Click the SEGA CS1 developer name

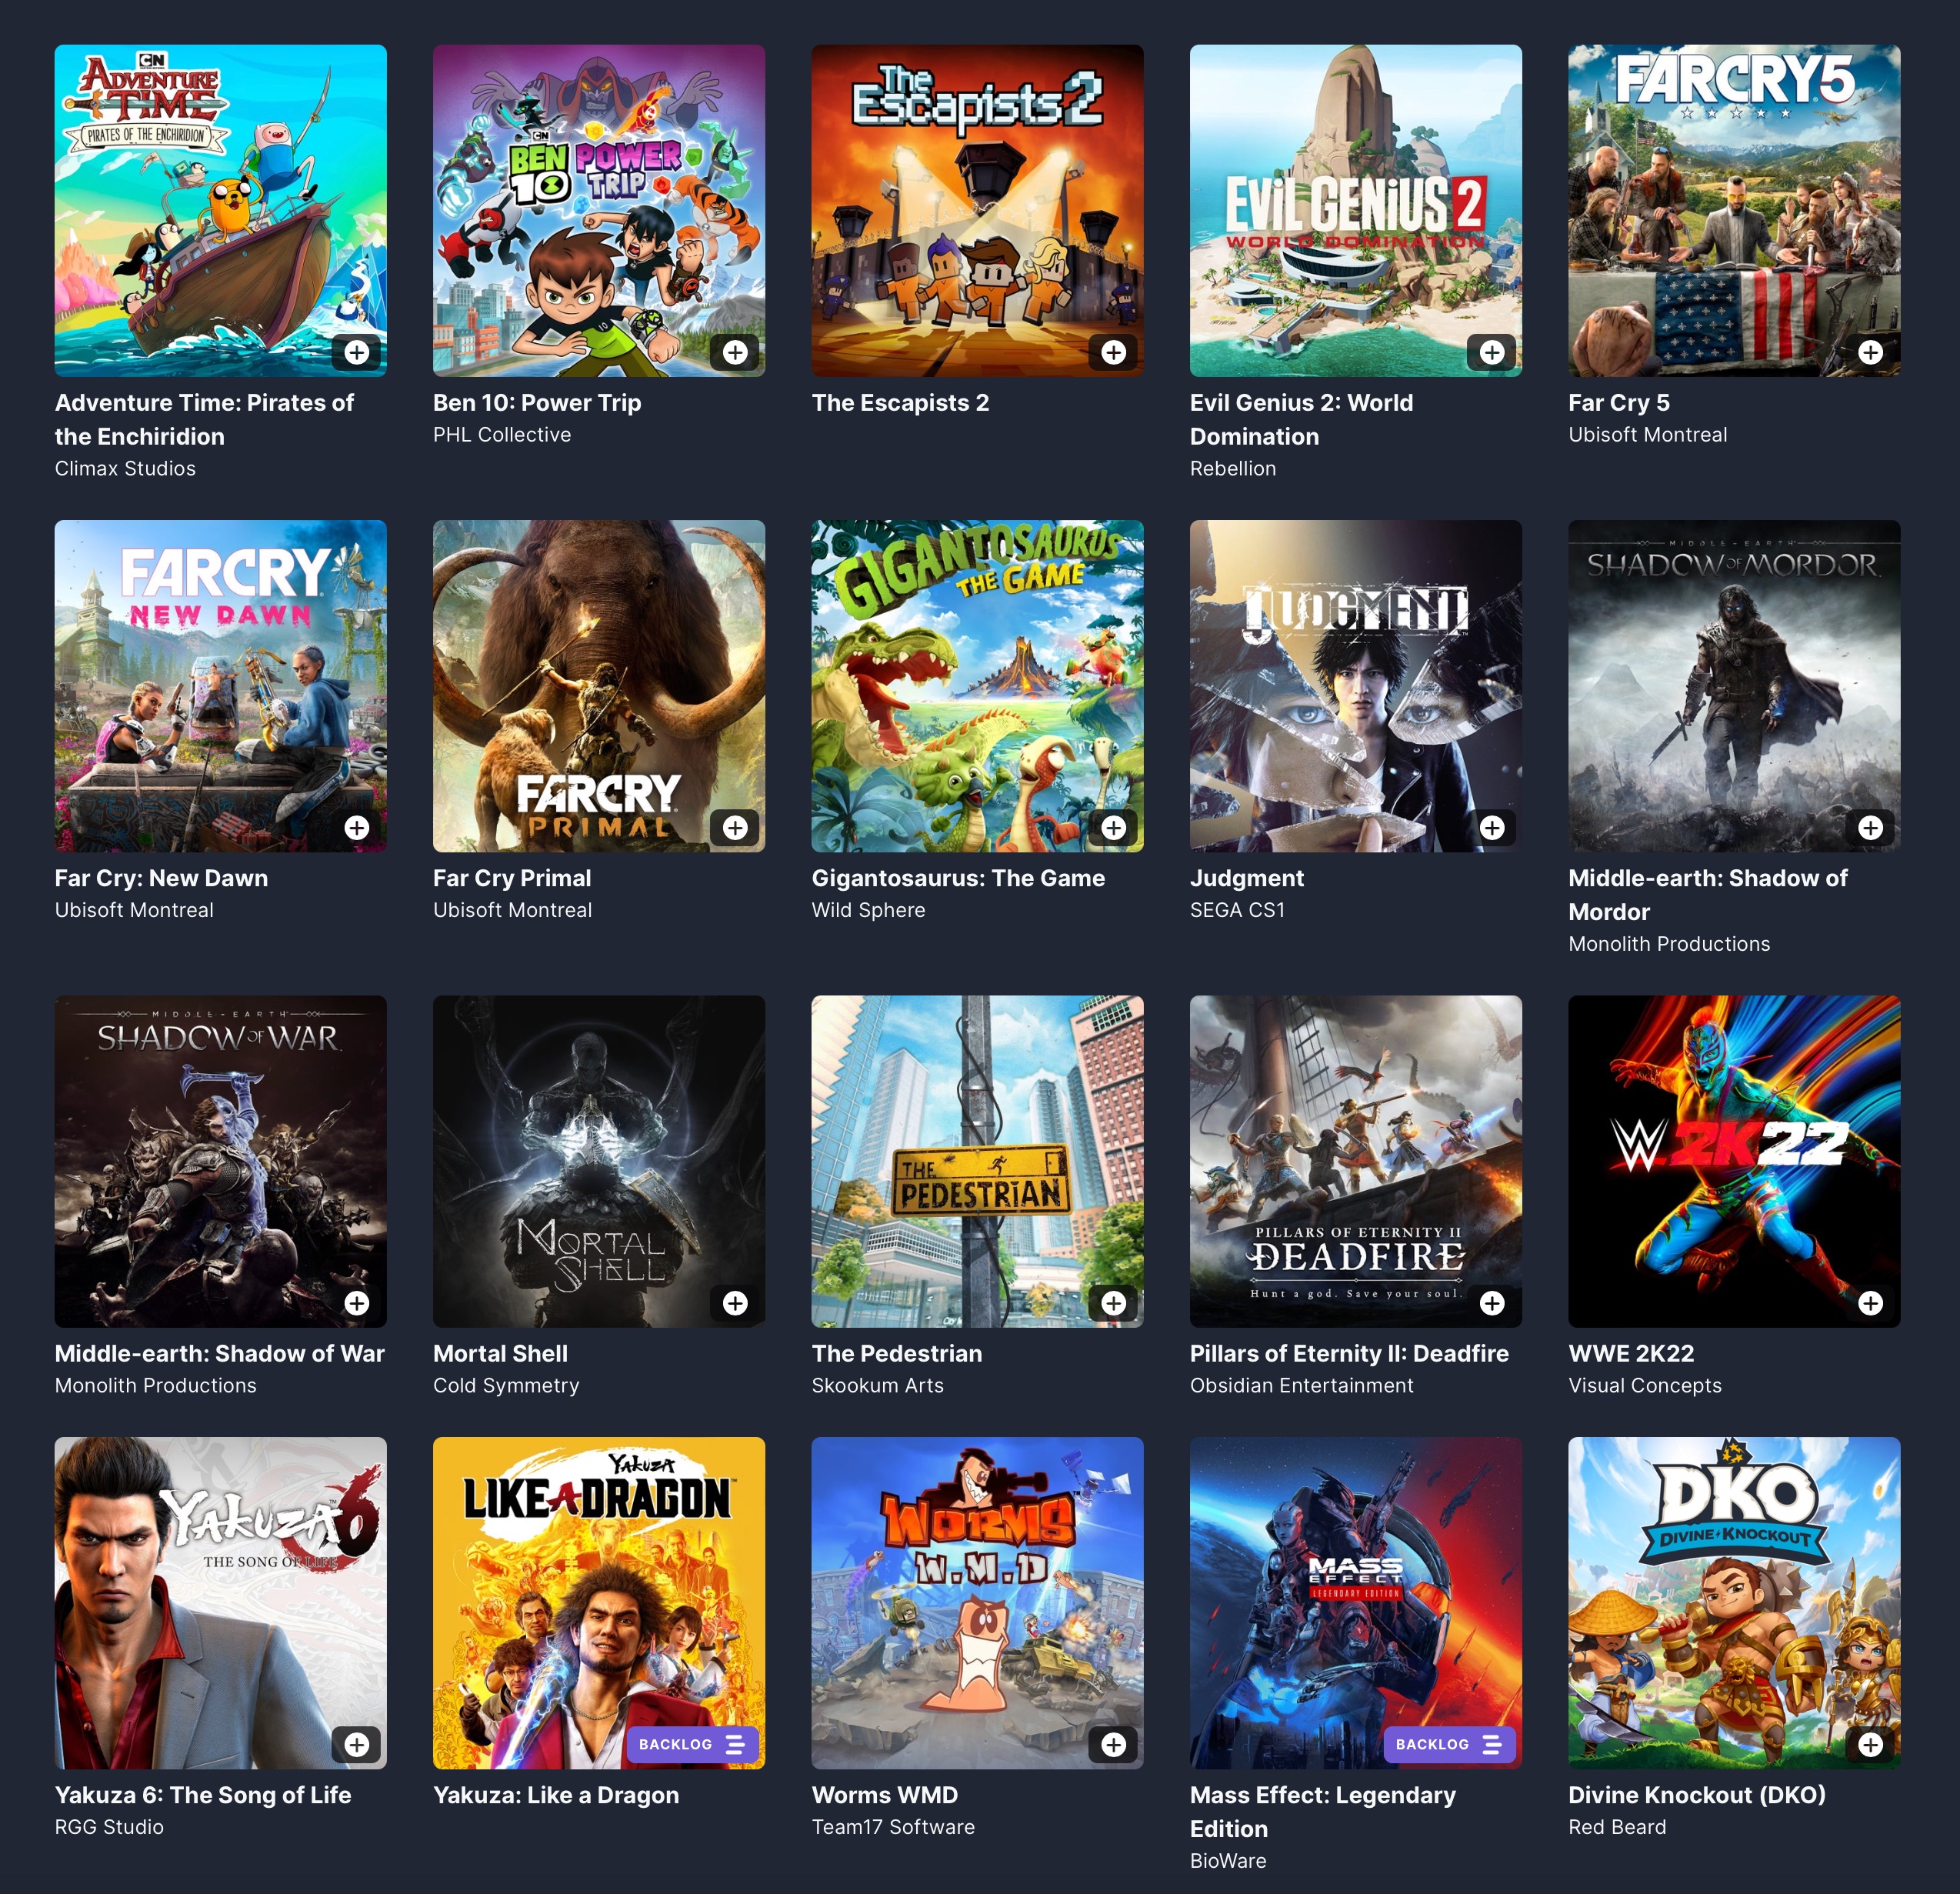pos(1237,910)
